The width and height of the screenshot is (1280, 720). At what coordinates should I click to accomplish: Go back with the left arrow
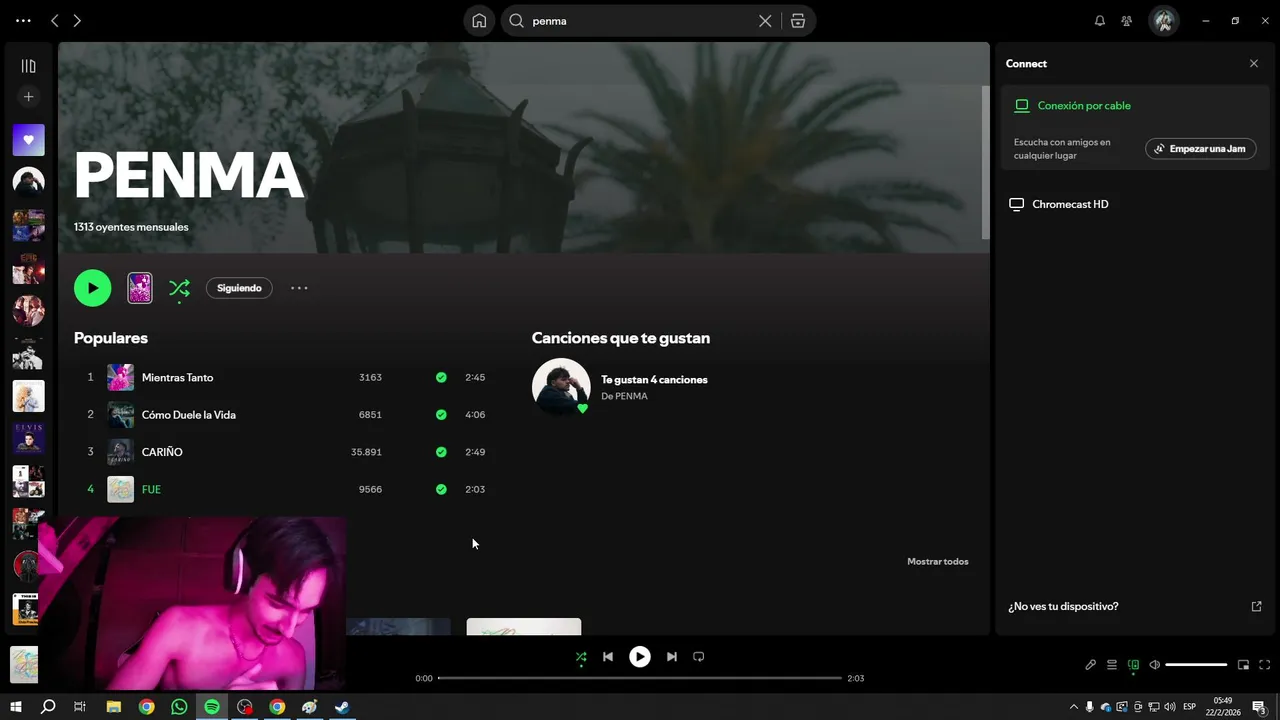pyautogui.click(x=55, y=21)
